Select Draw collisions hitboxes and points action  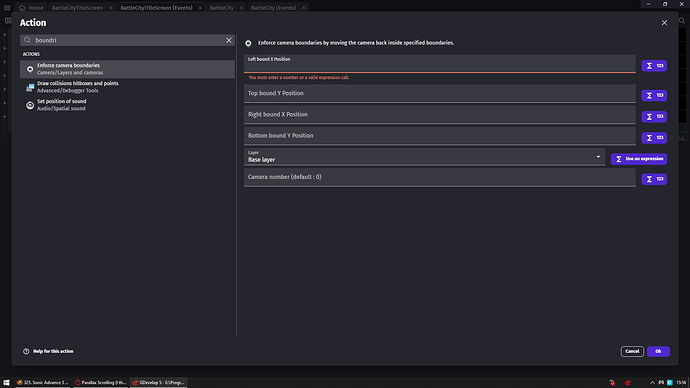[x=127, y=87]
